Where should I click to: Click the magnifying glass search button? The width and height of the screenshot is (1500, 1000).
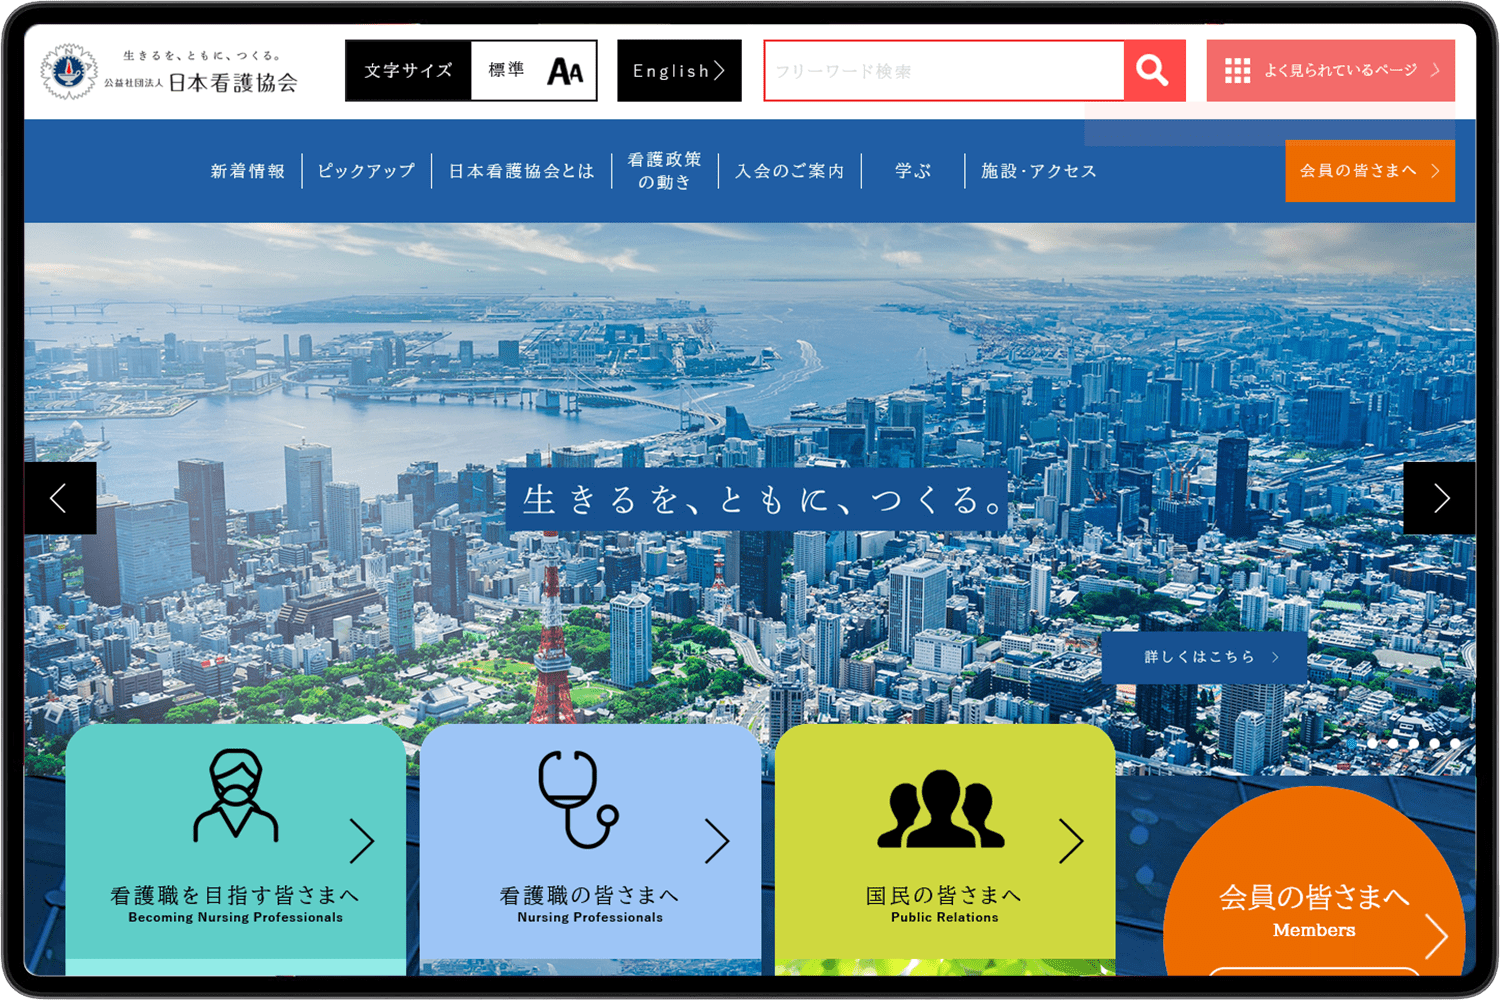click(1153, 70)
